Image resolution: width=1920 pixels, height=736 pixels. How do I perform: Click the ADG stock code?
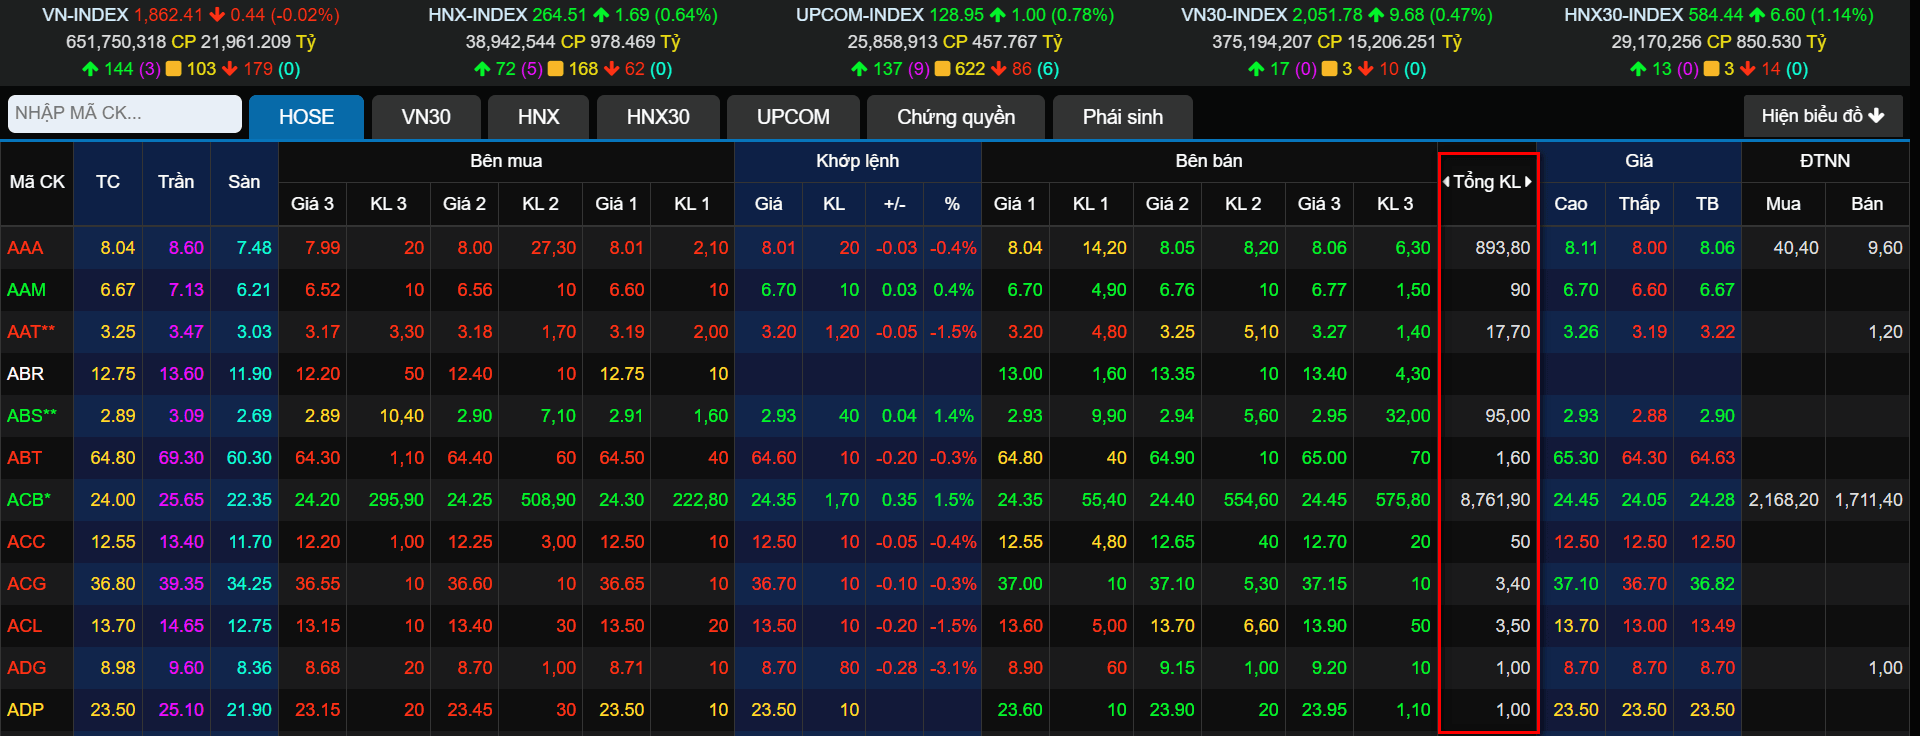coord(26,668)
